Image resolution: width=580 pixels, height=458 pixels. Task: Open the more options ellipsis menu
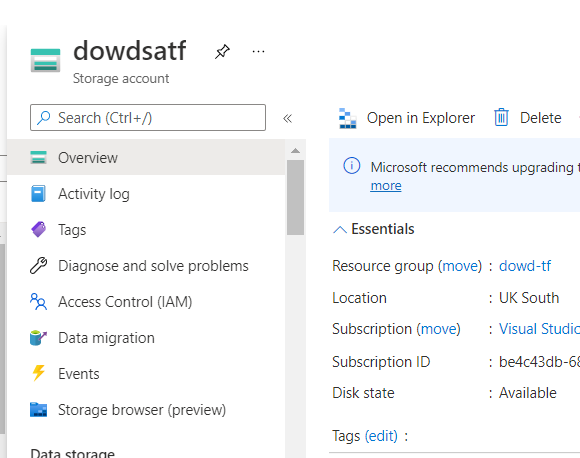coord(258,51)
